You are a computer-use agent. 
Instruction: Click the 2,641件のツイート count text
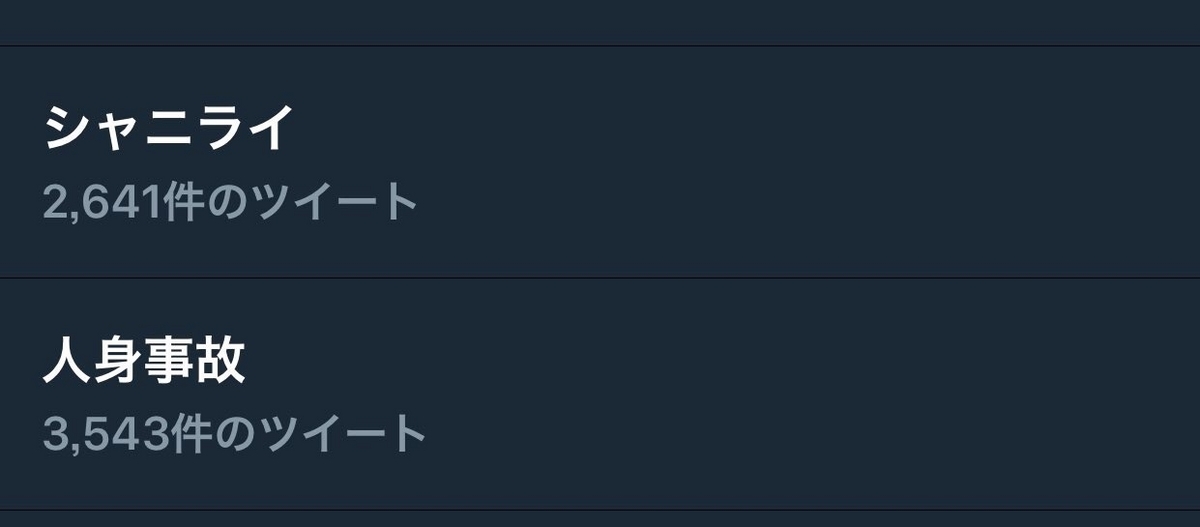230,203
